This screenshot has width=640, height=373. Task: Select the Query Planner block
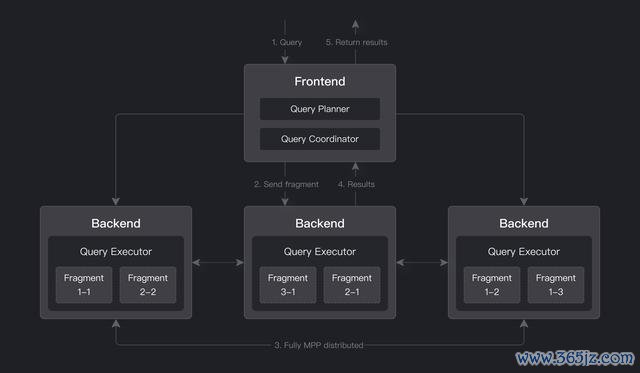coord(320,109)
